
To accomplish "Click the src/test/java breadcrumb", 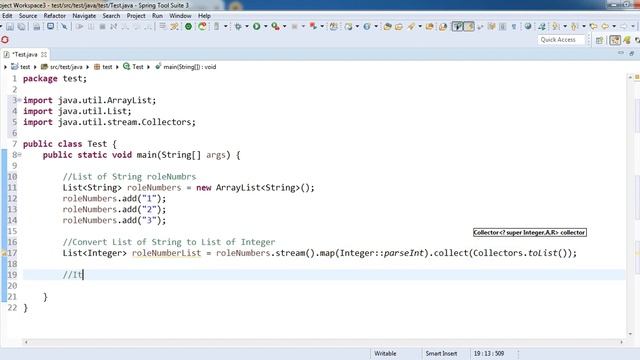I will coord(62,67).
